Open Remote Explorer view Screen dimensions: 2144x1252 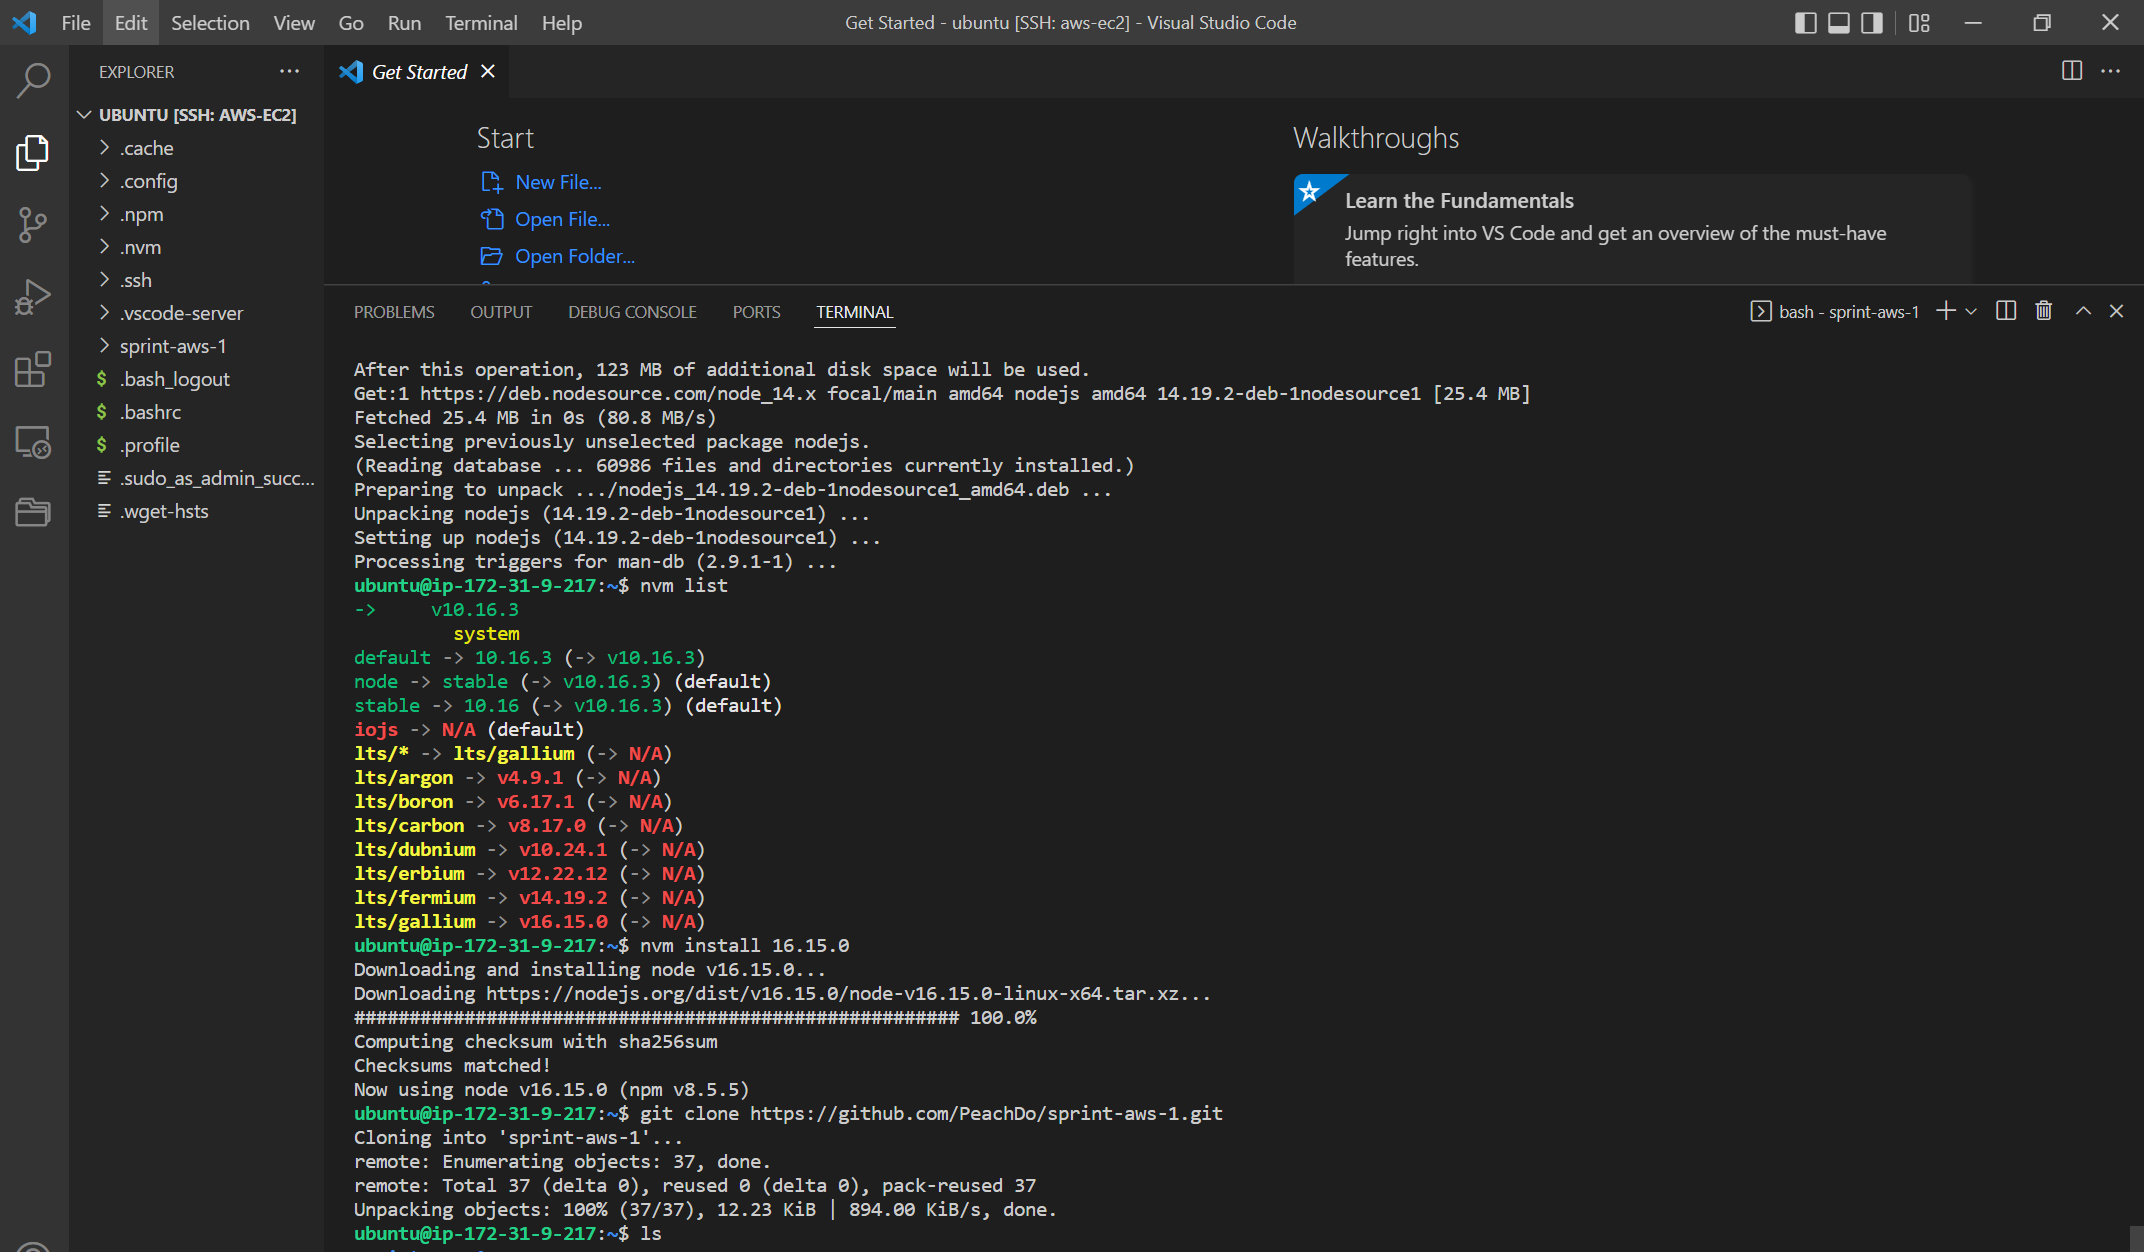coord(33,442)
